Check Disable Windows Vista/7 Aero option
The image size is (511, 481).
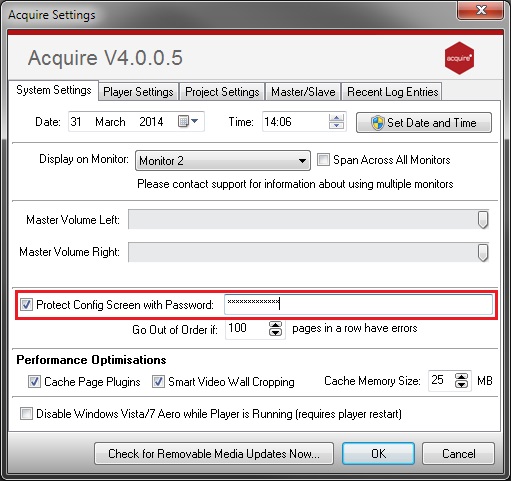pyautogui.click(x=26, y=414)
